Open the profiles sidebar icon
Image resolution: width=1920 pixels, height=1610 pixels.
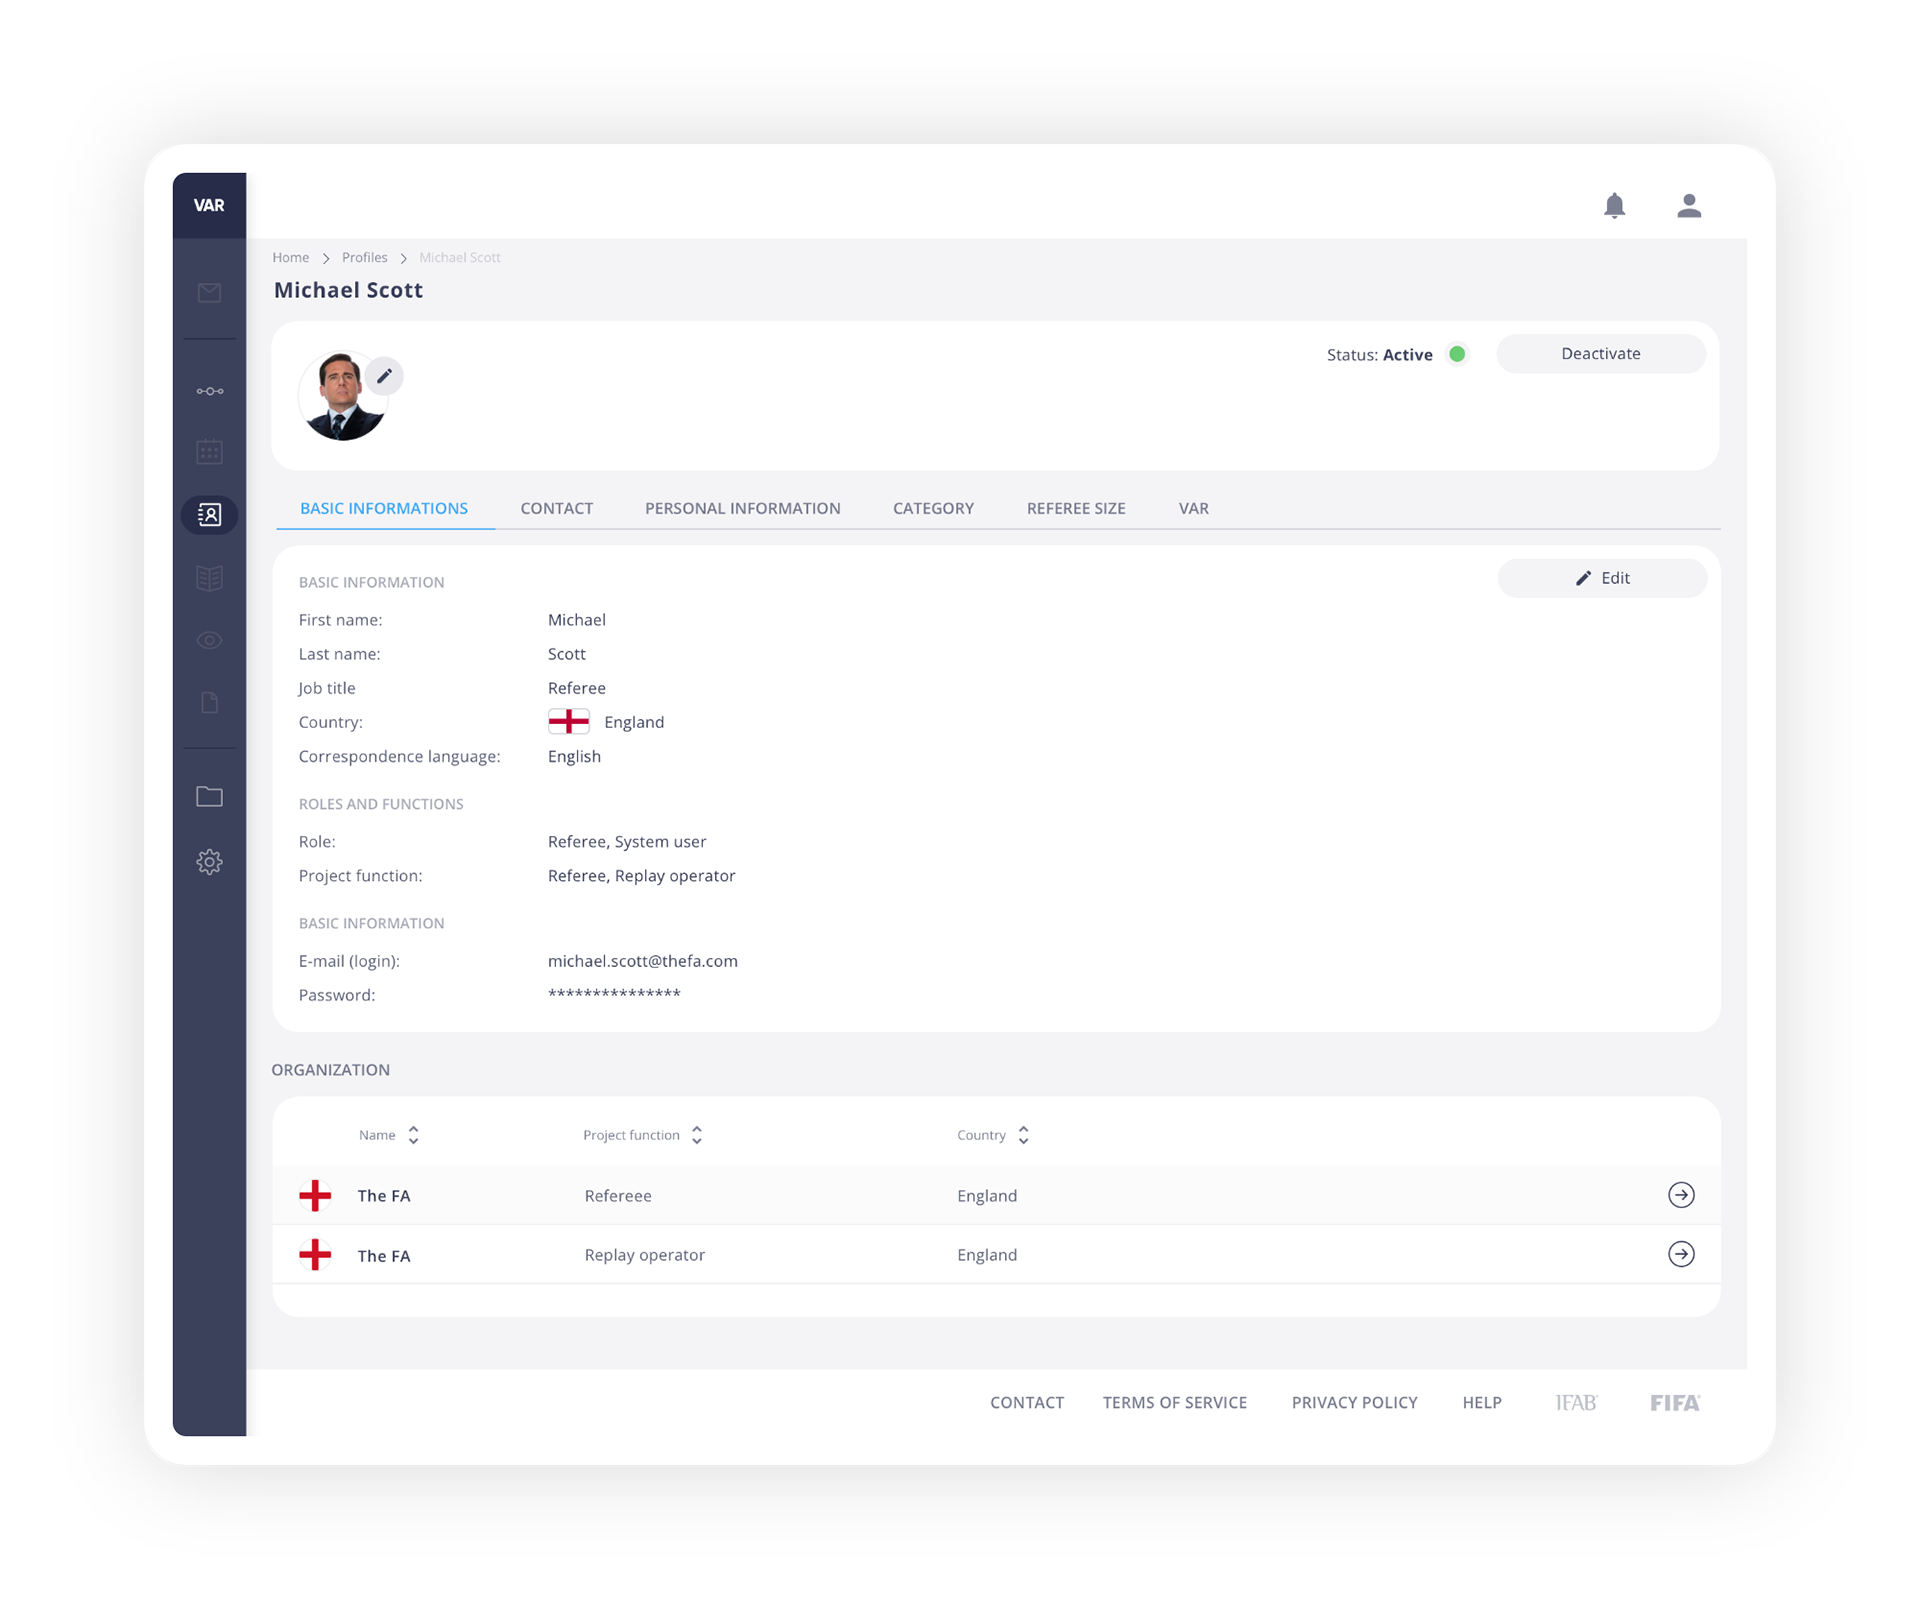point(209,515)
